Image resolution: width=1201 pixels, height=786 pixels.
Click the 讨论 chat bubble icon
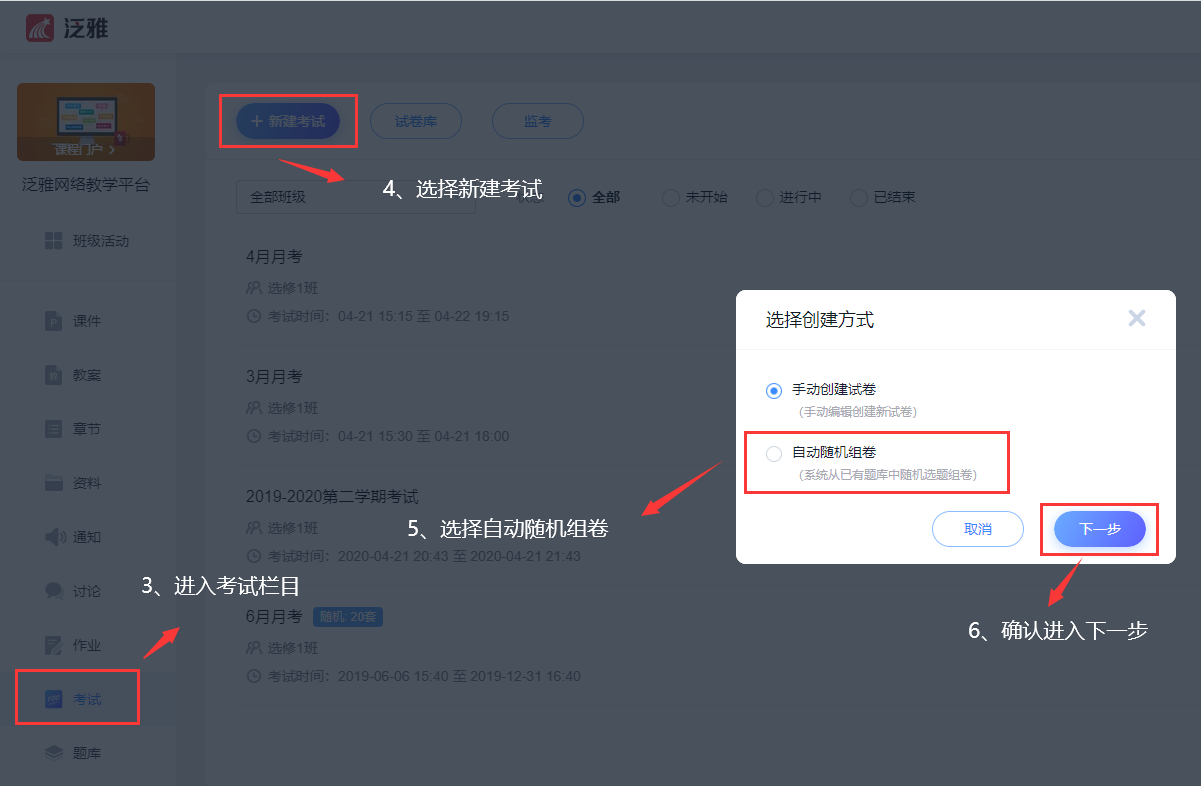pos(54,591)
